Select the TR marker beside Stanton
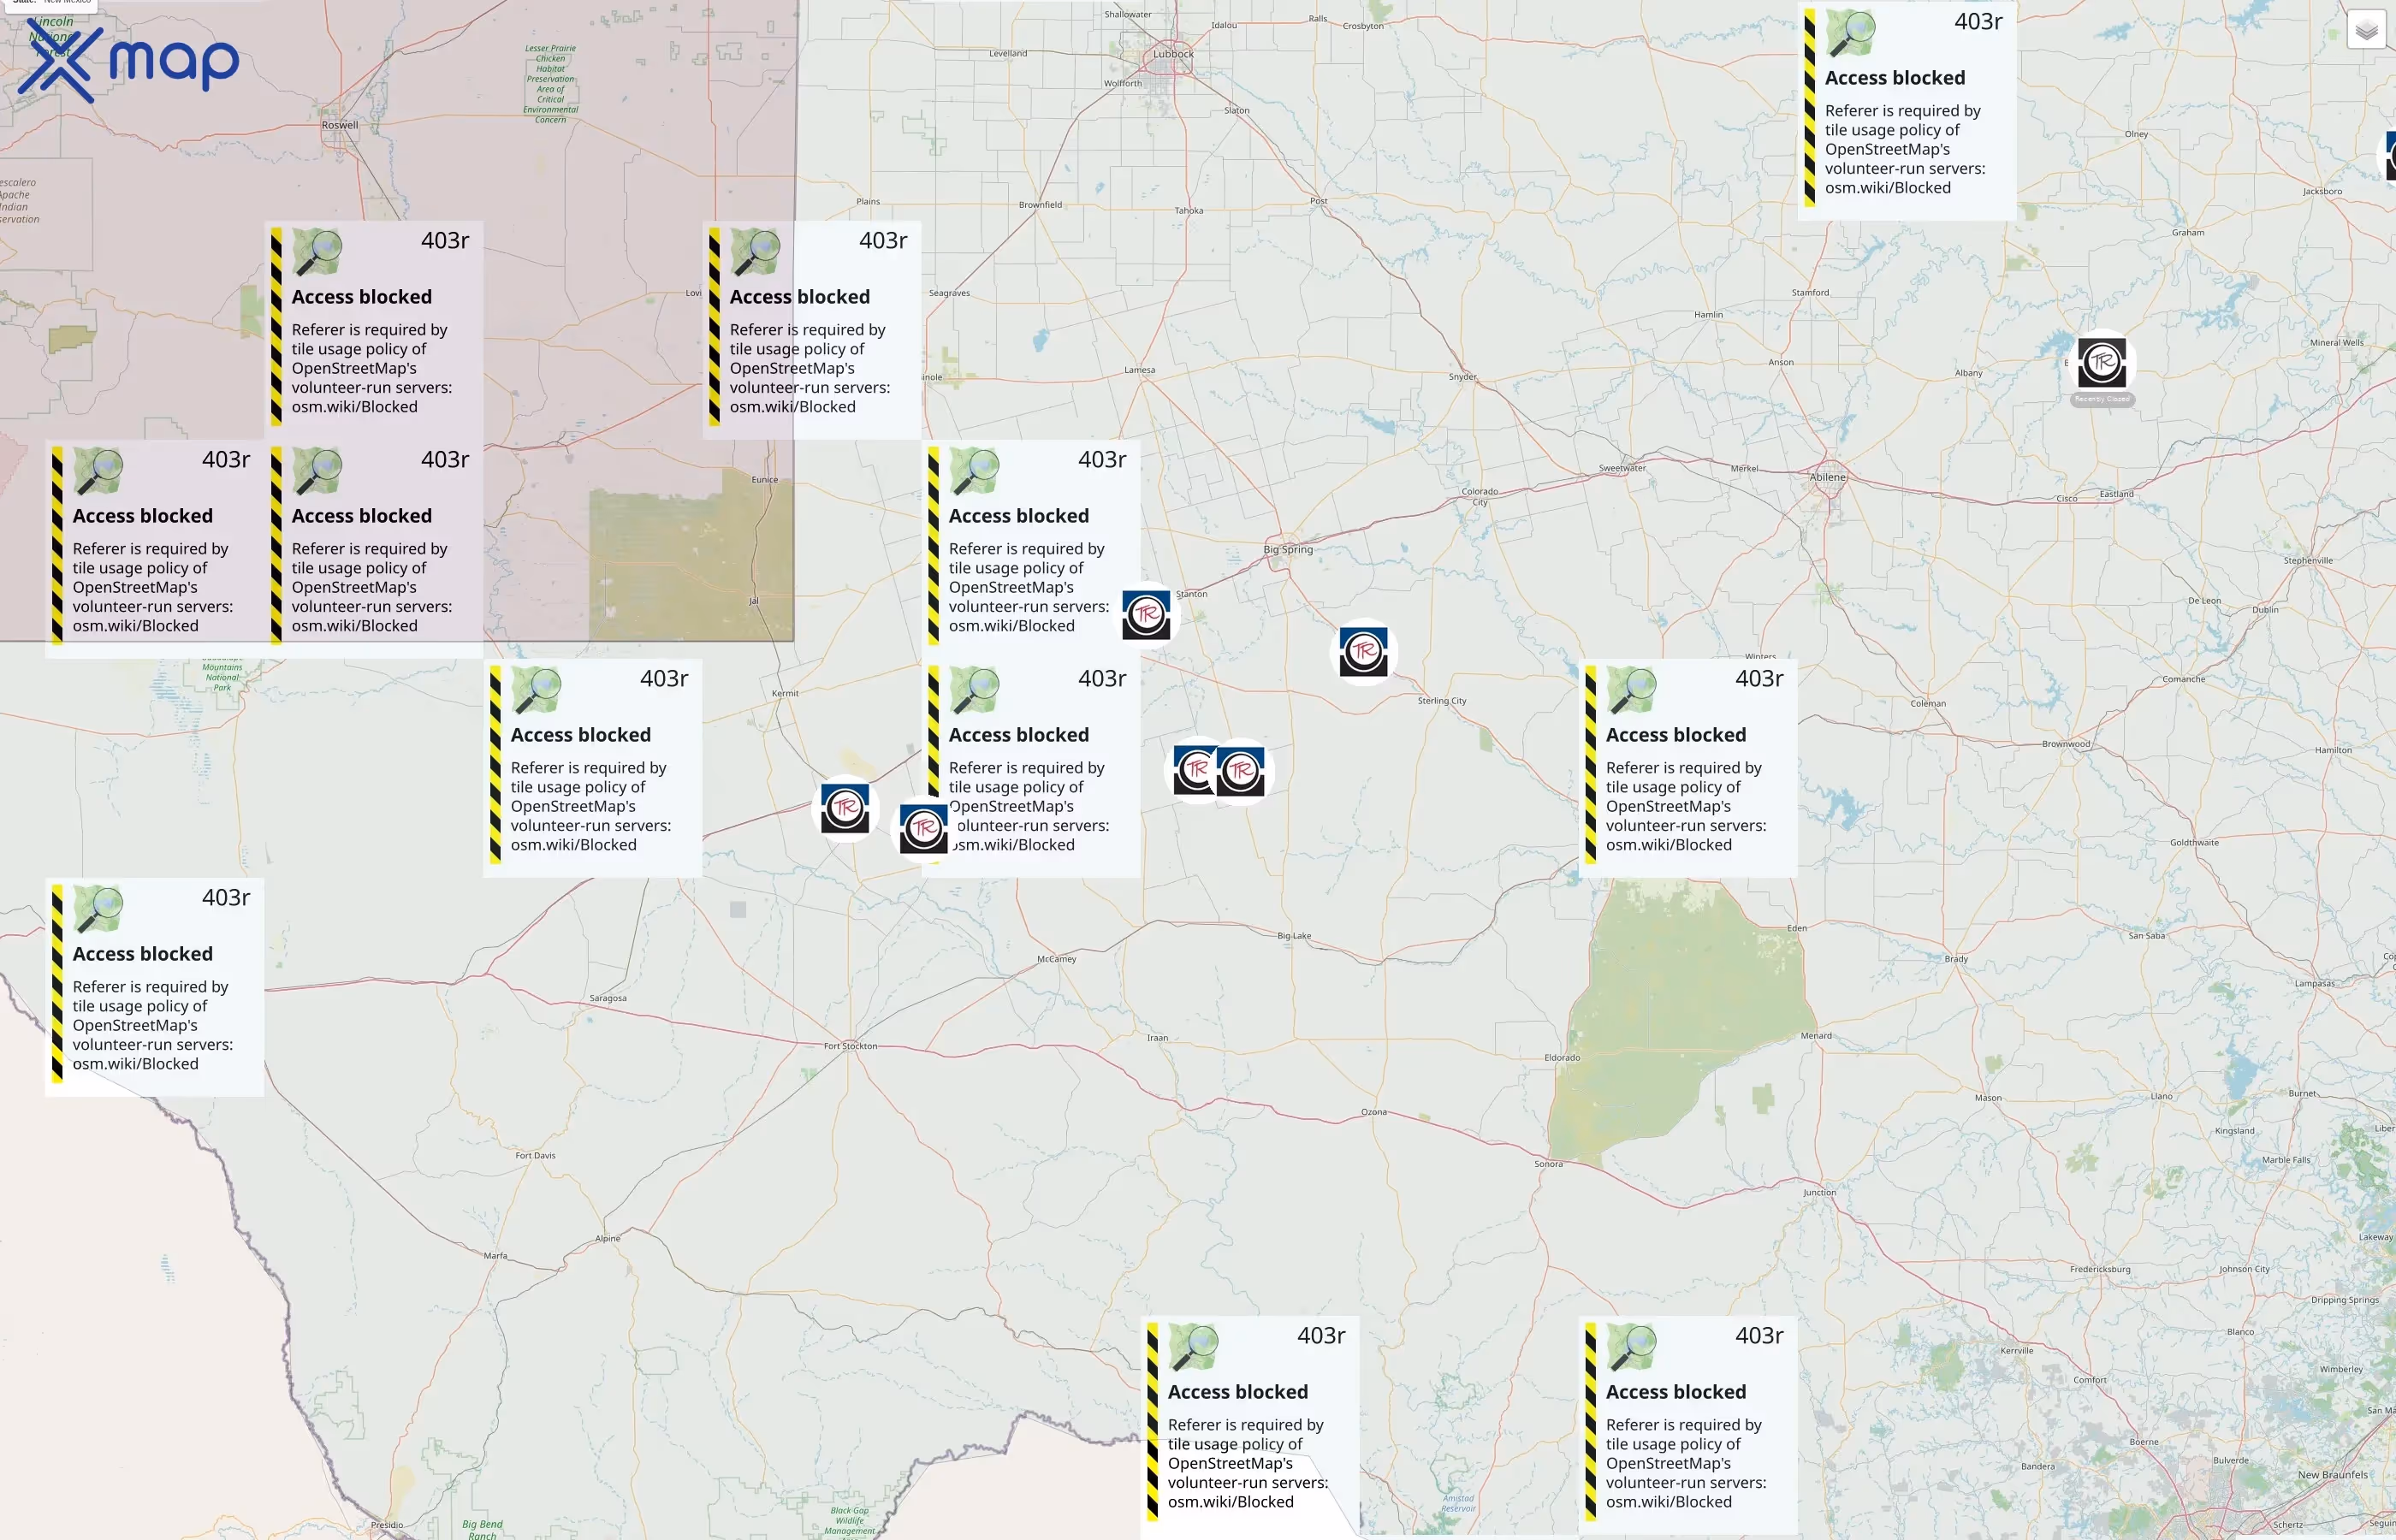Image resolution: width=2396 pixels, height=1540 pixels. click(1146, 614)
